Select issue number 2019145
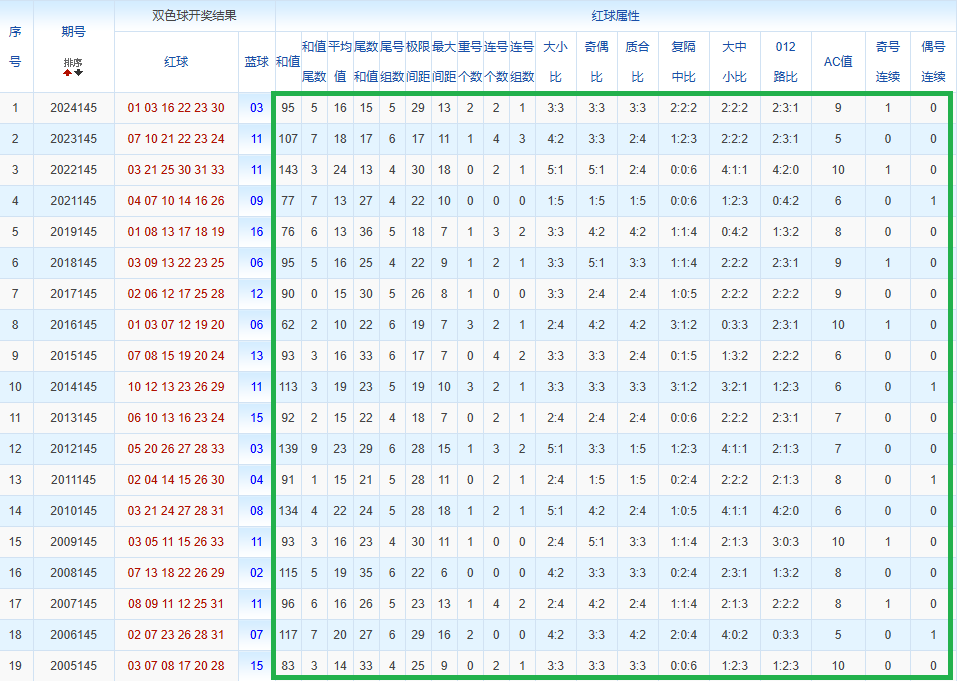This screenshot has width=958, height=681. tap(73, 232)
